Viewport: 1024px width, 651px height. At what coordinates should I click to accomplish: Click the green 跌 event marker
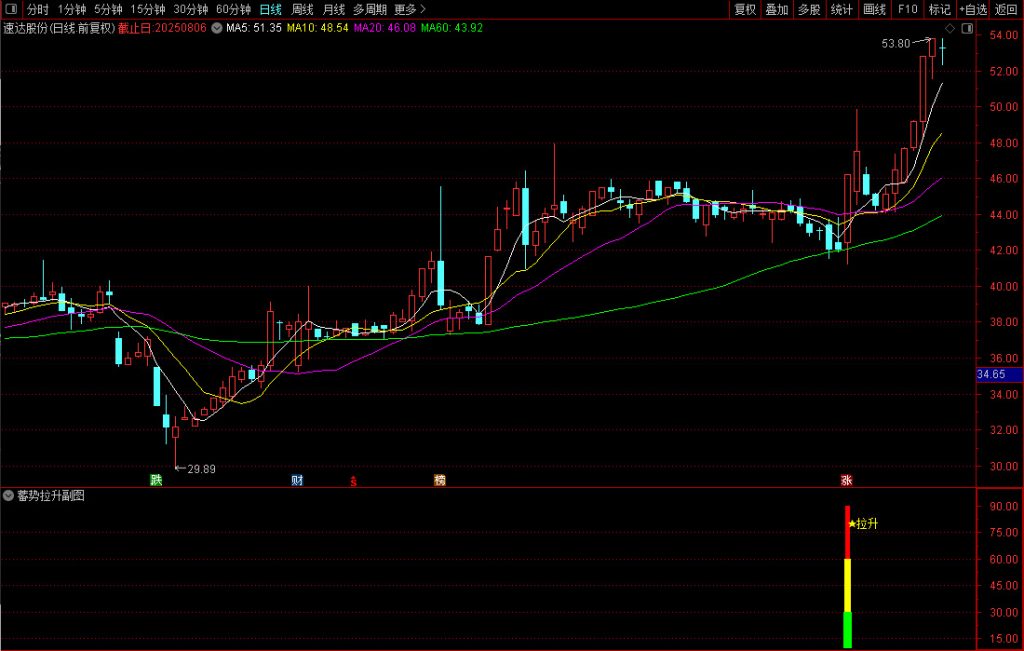pyautogui.click(x=156, y=480)
